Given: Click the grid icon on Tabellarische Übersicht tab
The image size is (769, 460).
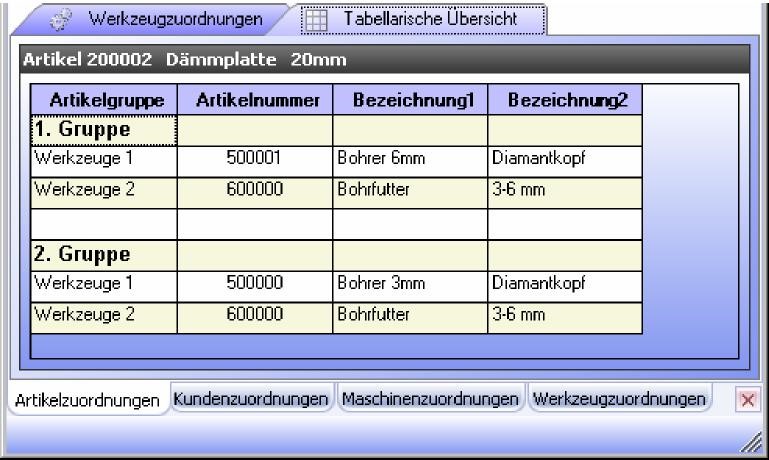Looking at the screenshot, I should click(x=316, y=21).
